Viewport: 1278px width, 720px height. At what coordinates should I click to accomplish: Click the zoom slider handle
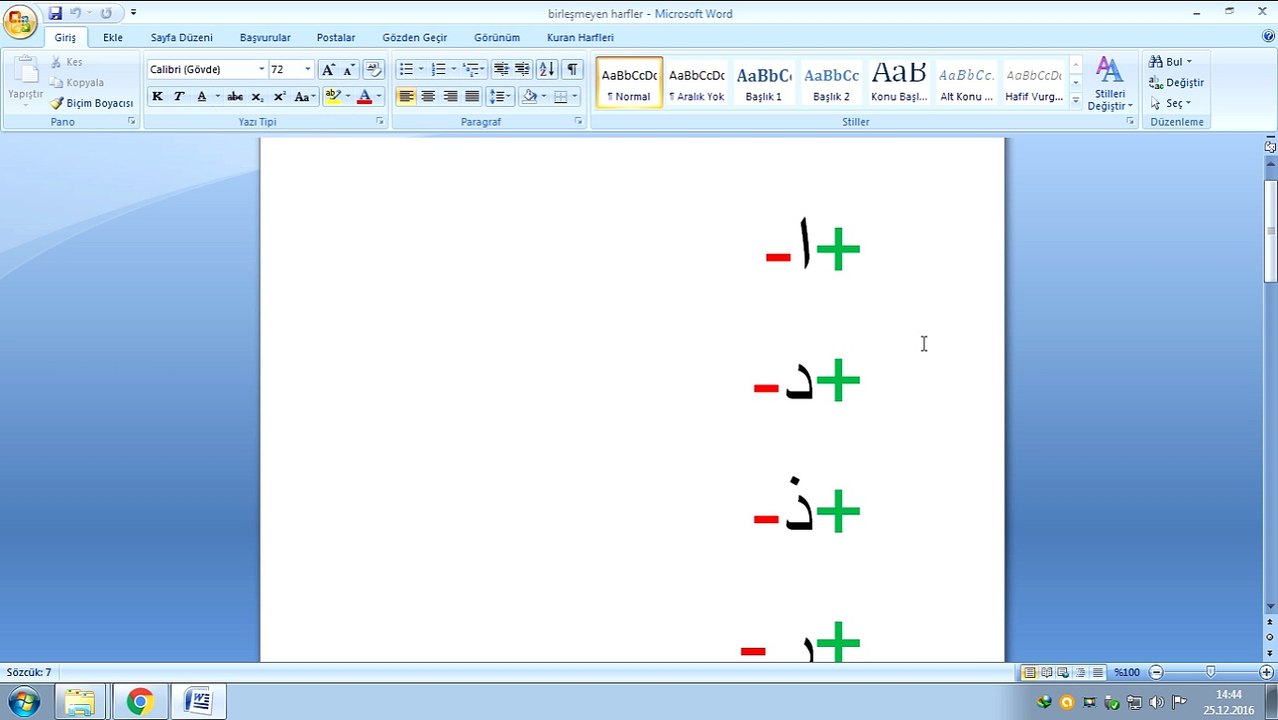tap(1211, 673)
